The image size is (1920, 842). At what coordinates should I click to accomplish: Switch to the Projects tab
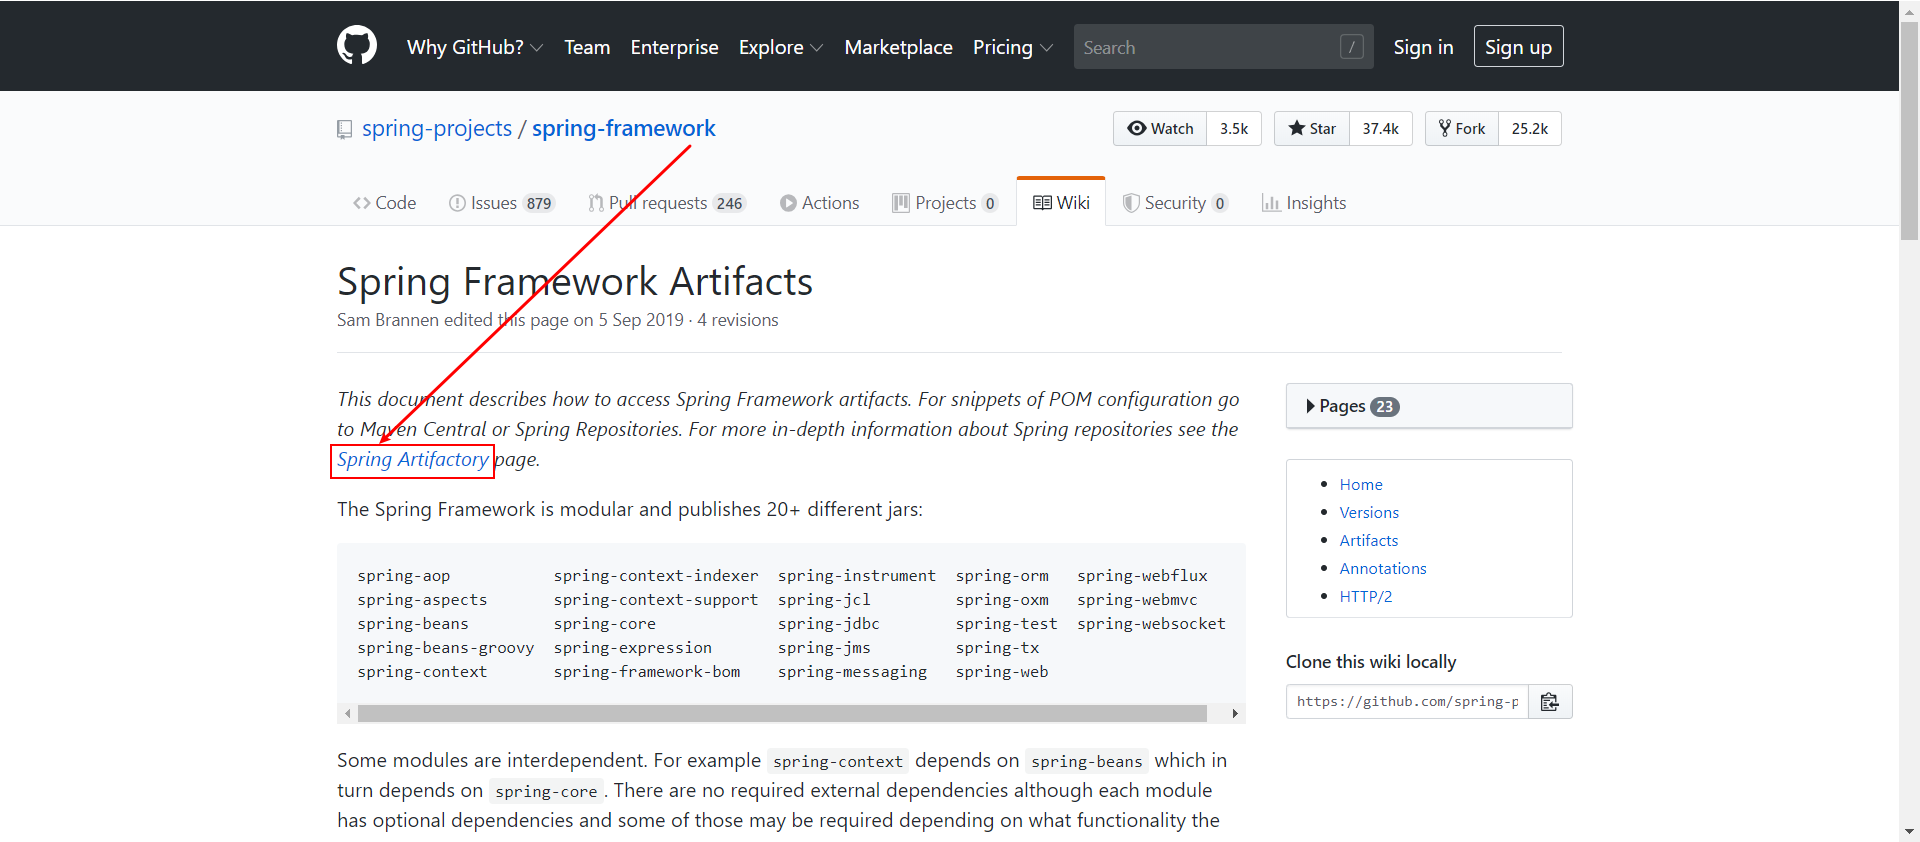[x=945, y=203]
